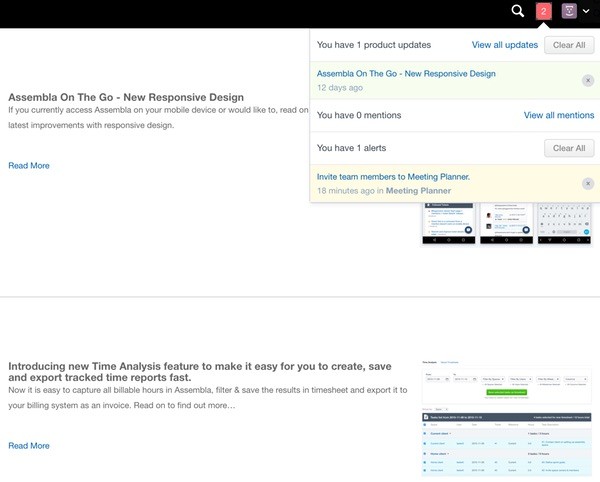Clear All alerts
Screen dimensions: 600x482
[569, 148]
